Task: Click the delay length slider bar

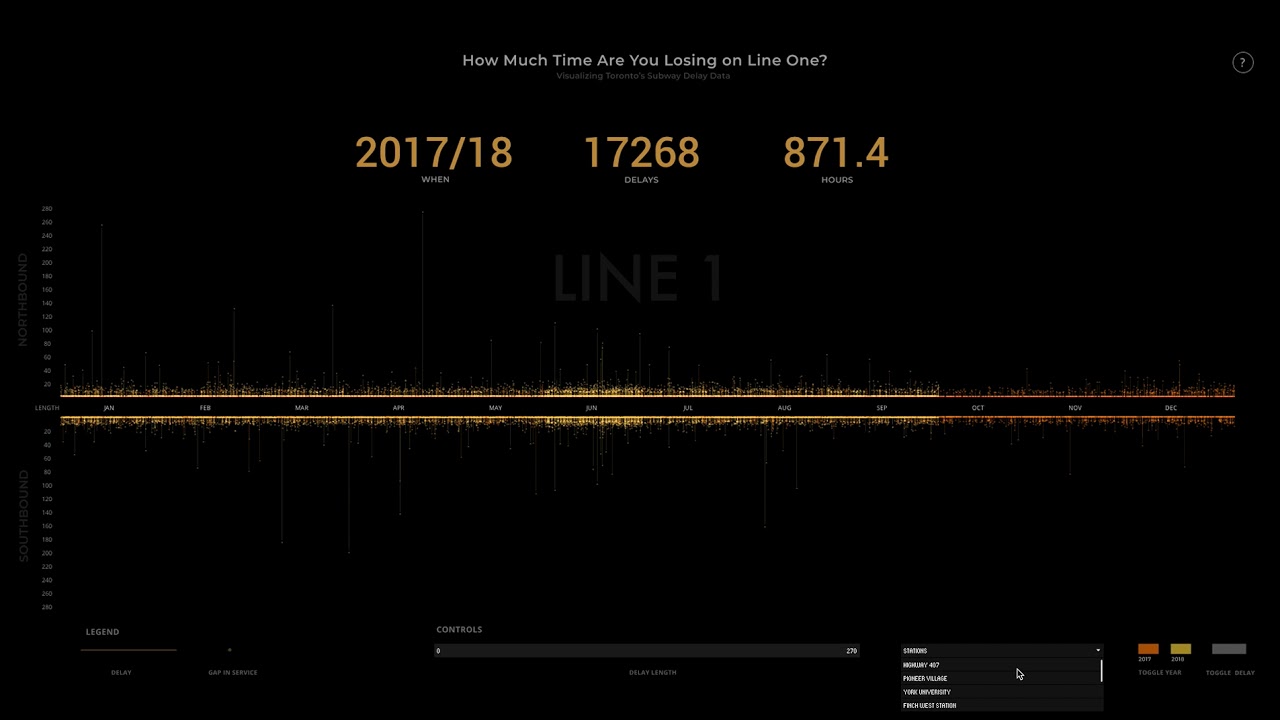Action: pyautogui.click(x=647, y=651)
